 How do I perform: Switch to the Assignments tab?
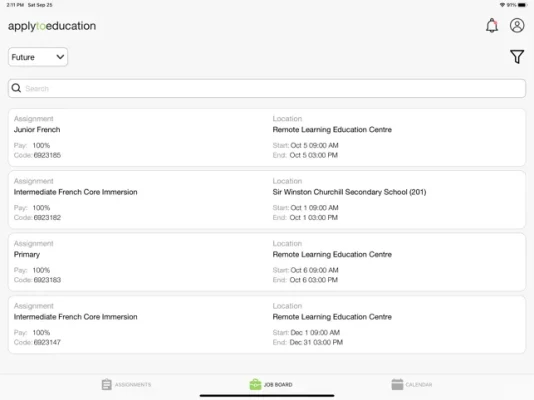point(126,384)
